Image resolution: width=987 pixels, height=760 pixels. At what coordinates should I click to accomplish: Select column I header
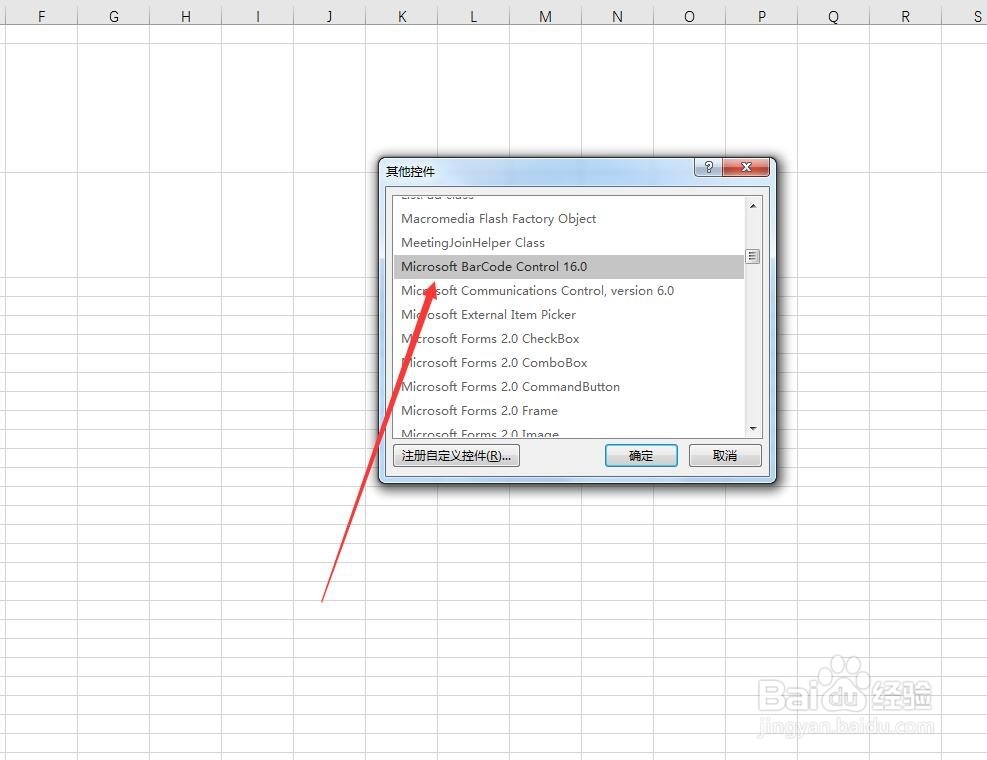click(257, 16)
